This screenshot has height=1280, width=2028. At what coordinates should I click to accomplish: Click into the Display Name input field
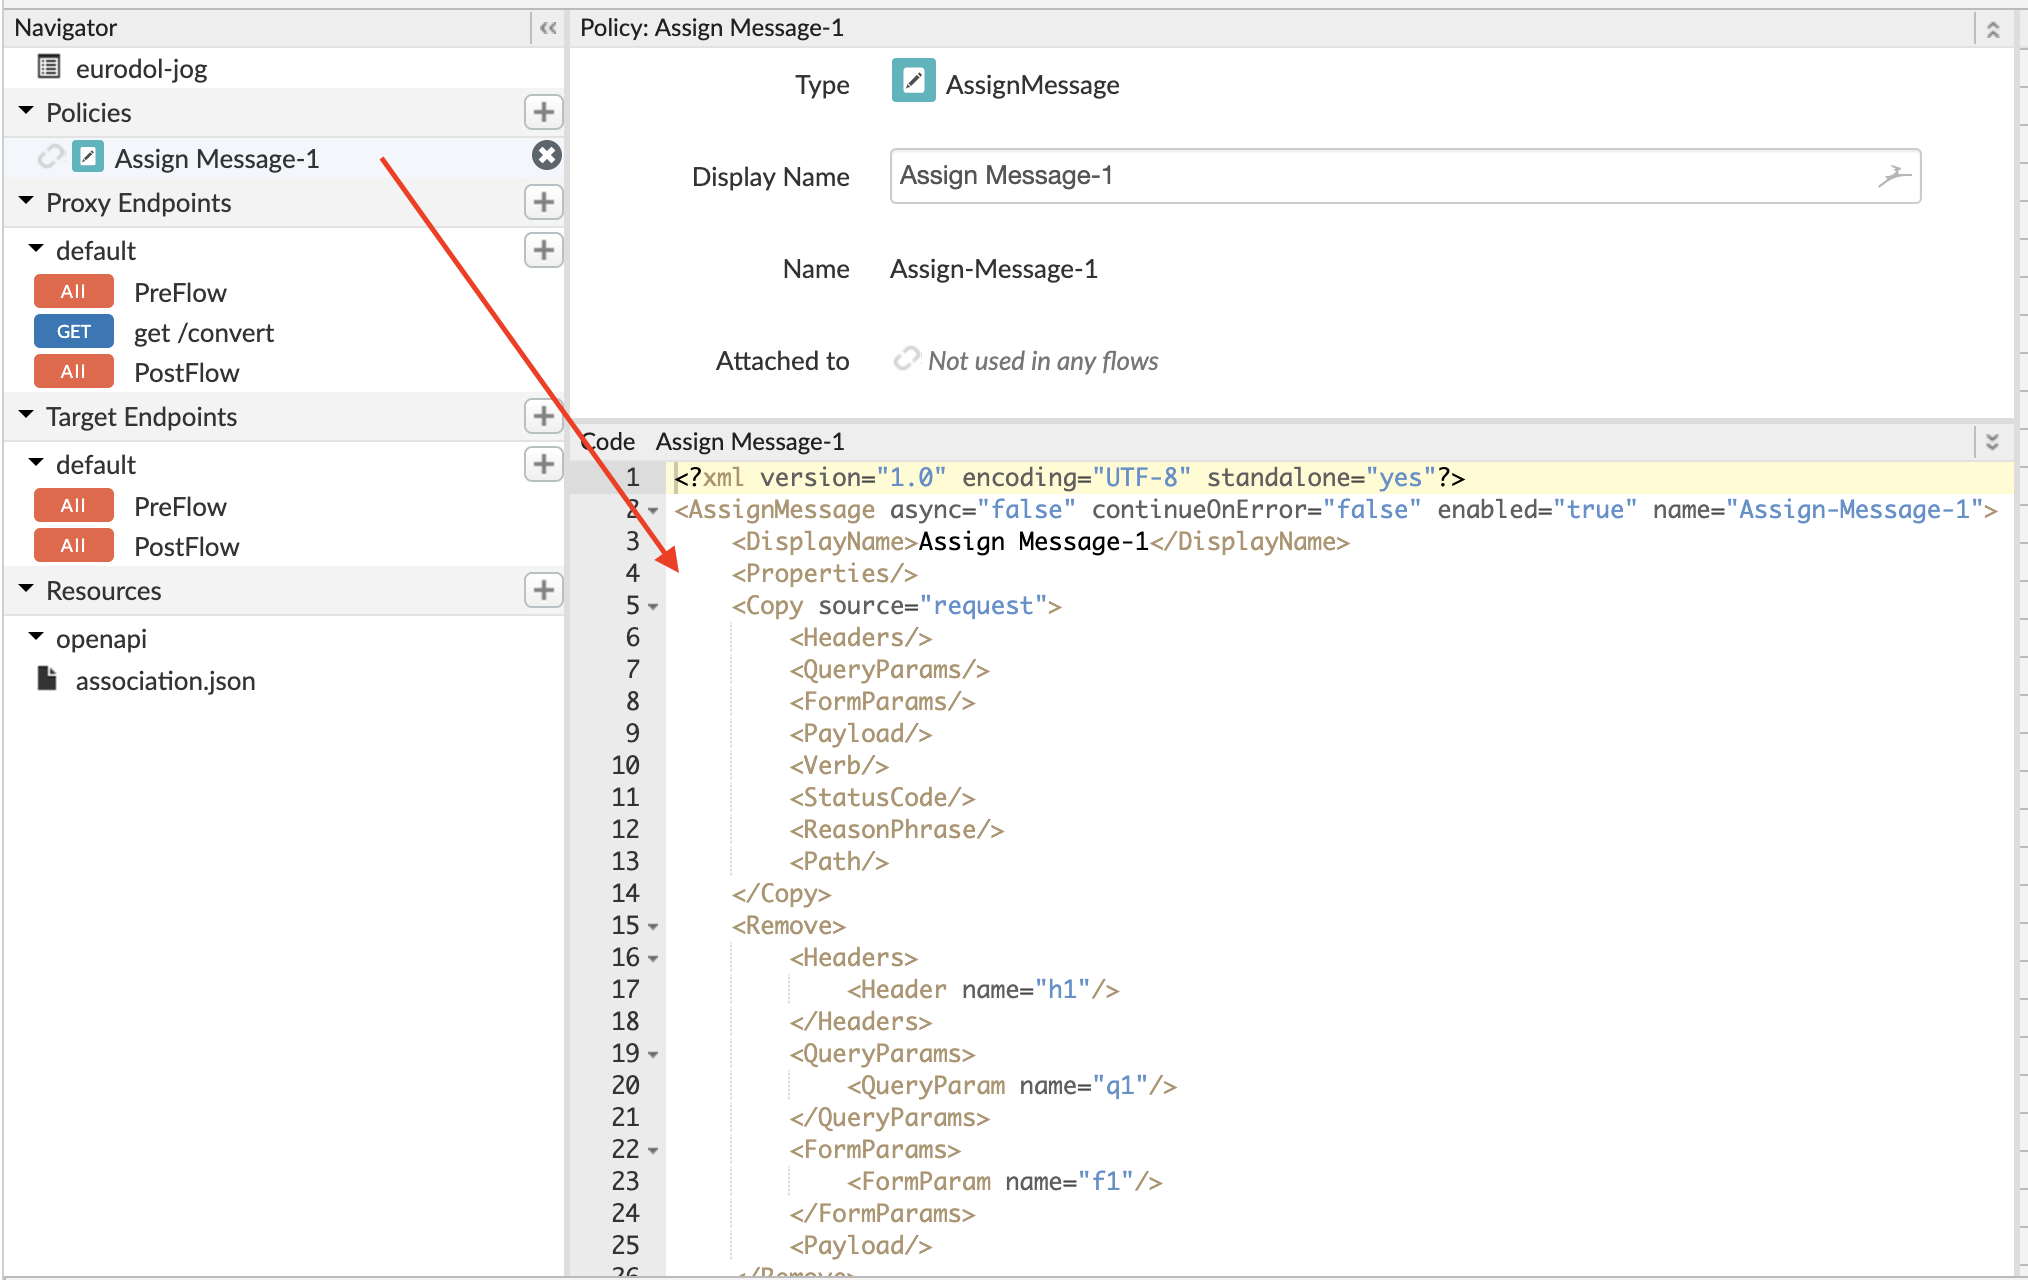1405,176
